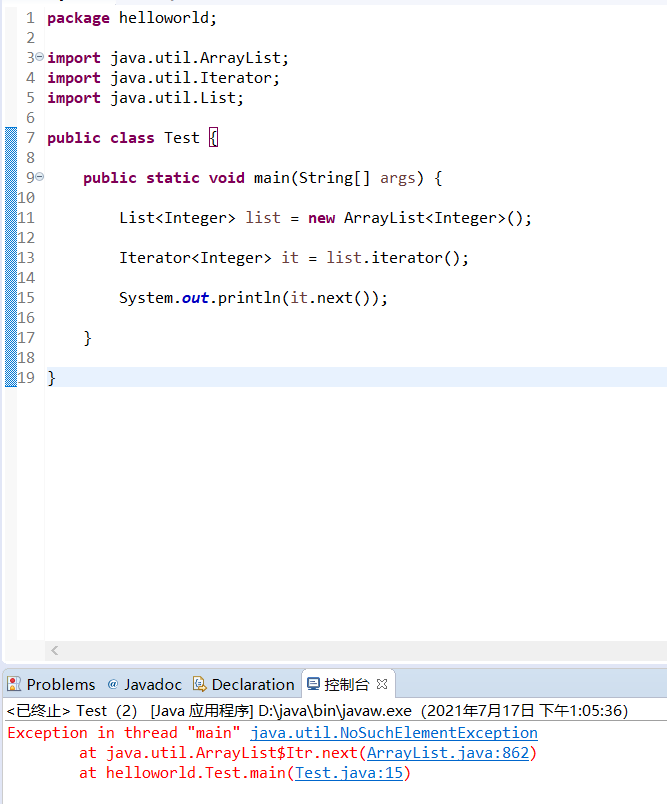The image size is (667, 804).
Task: Place cursor on 'package helloworld;' line
Action: (132, 18)
